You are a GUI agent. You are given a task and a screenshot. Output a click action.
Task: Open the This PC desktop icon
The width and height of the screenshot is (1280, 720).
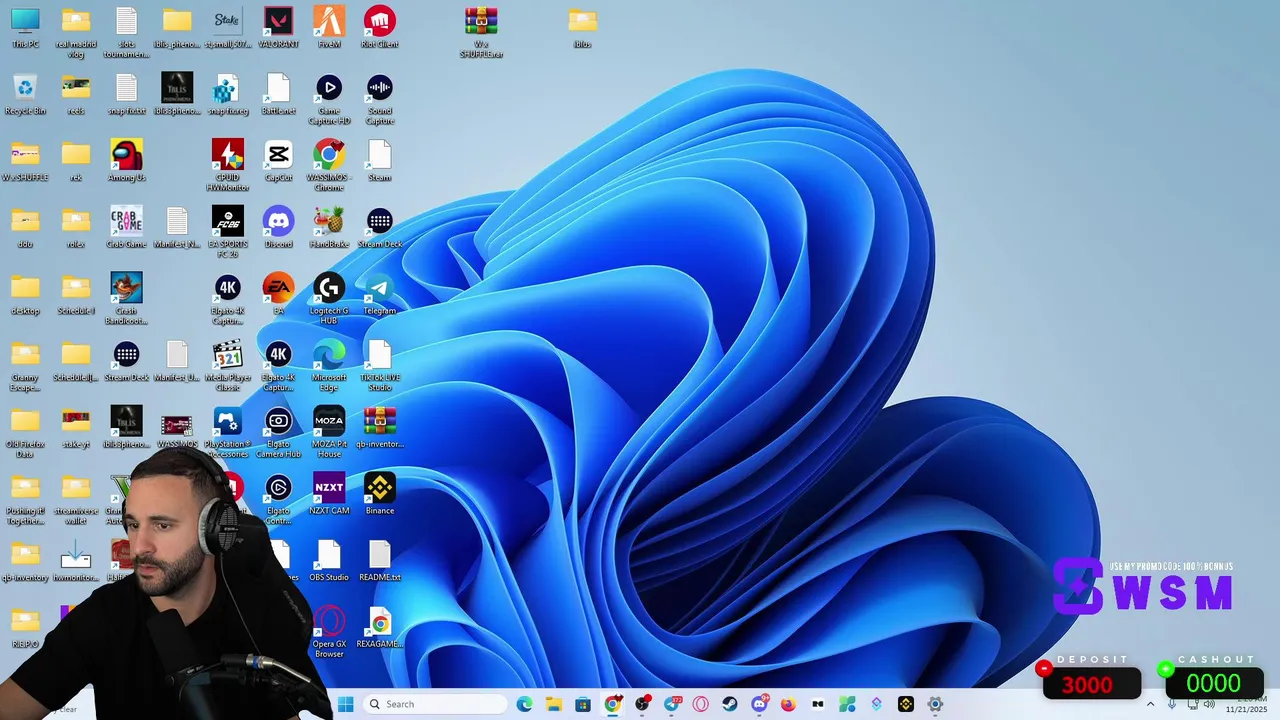(x=25, y=28)
